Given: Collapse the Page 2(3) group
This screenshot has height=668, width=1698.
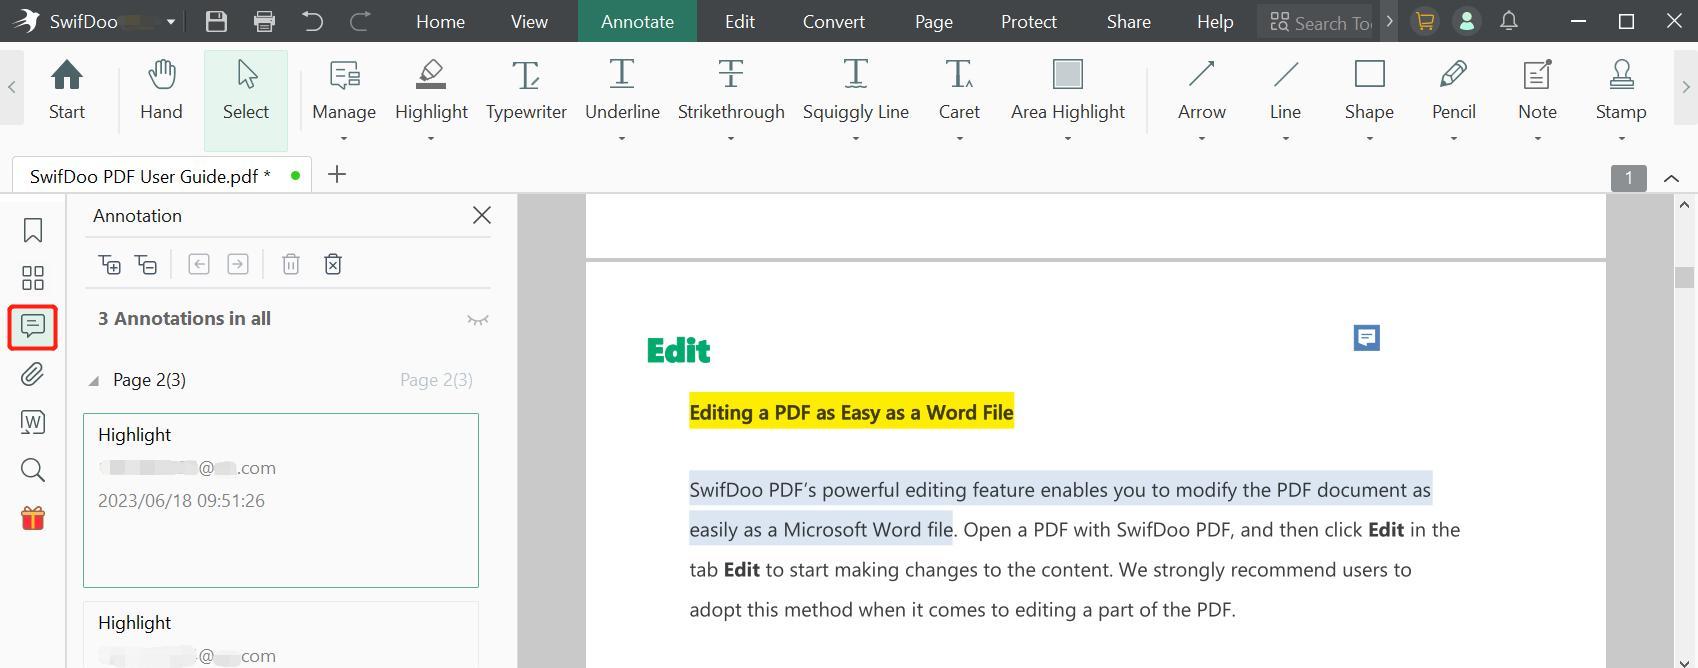Looking at the screenshot, I should tap(94, 380).
